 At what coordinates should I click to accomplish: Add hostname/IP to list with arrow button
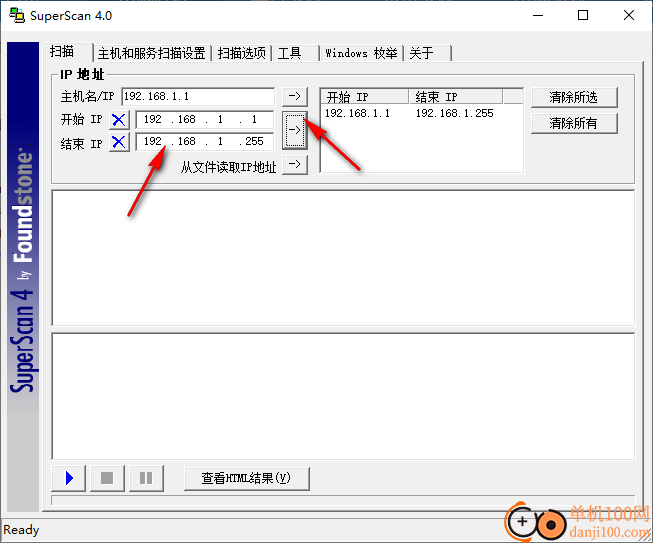[295, 96]
